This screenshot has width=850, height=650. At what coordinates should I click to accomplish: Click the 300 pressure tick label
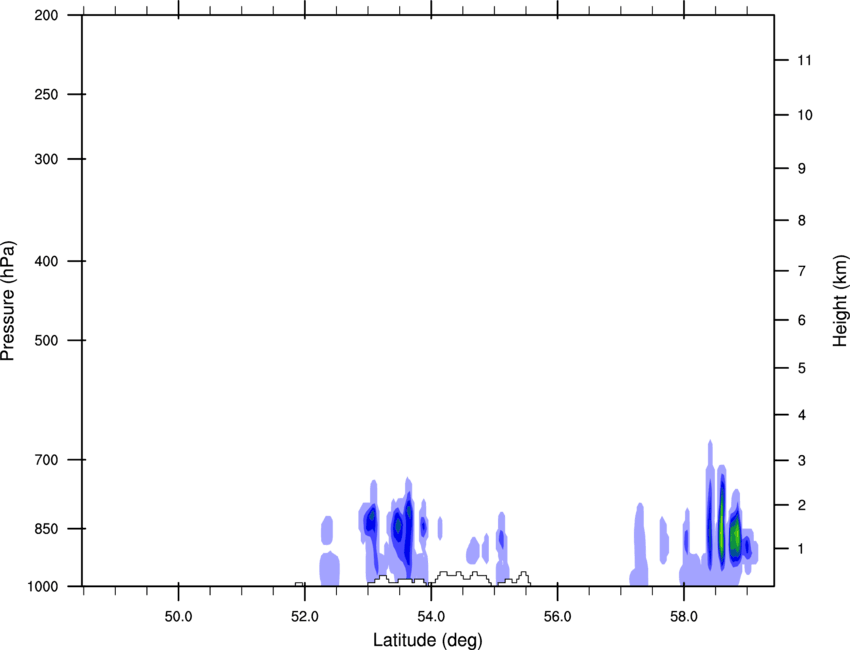pyautogui.click(x=46, y=159)
